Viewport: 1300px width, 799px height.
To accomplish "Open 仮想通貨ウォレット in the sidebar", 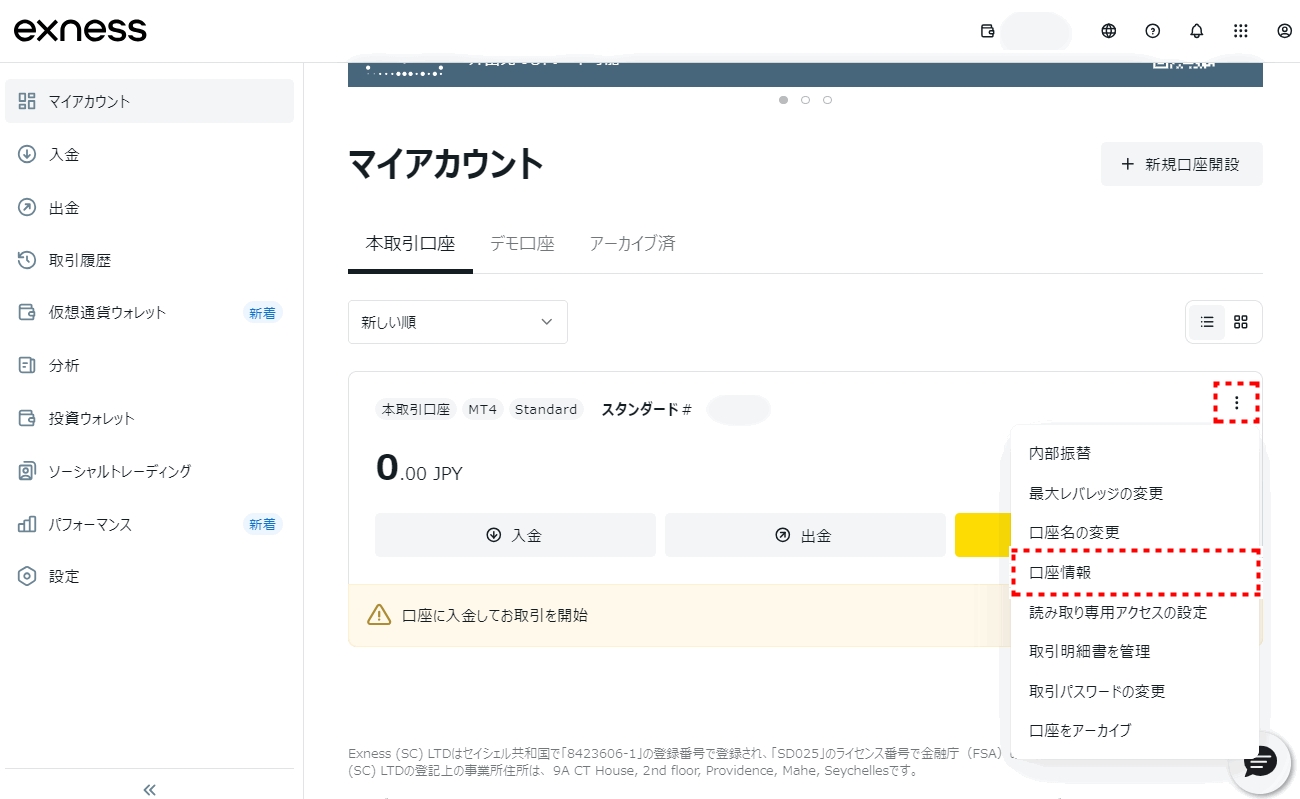I will tap(107, 312).
